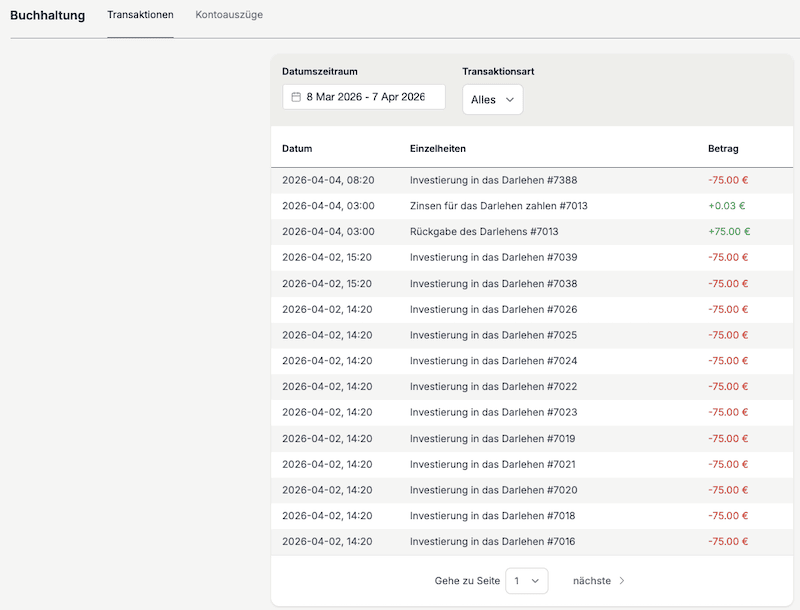The width and height of the screenshot is (800, 610).
Task: Open the Rückgabe des Darlehens #7013 transaction
Action: (x=484, y=232)
